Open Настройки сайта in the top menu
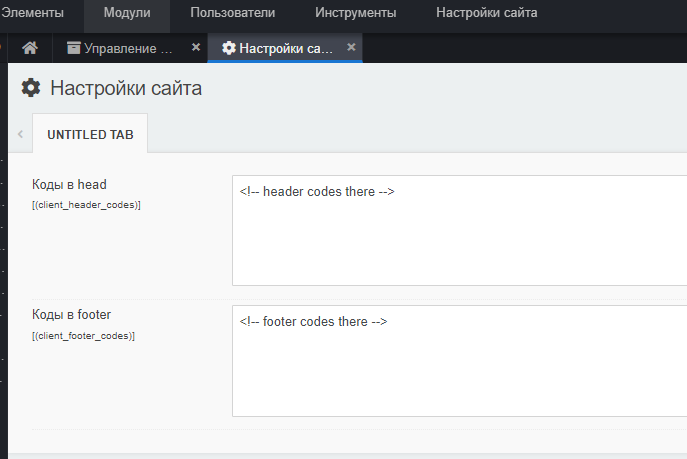The height and width of the screenshot is (459, 687). tap(486, 13)
